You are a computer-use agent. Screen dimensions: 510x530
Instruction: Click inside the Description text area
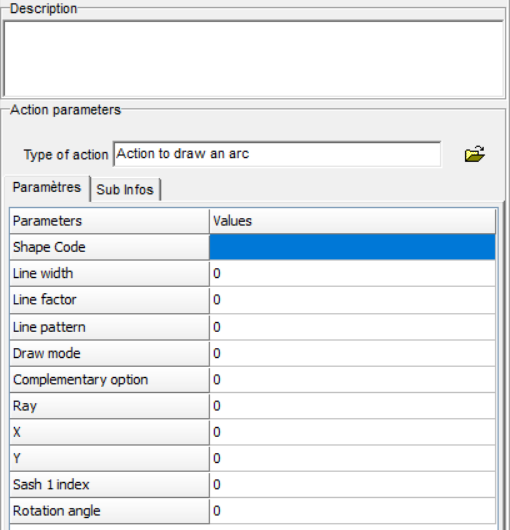click(253, 59)
